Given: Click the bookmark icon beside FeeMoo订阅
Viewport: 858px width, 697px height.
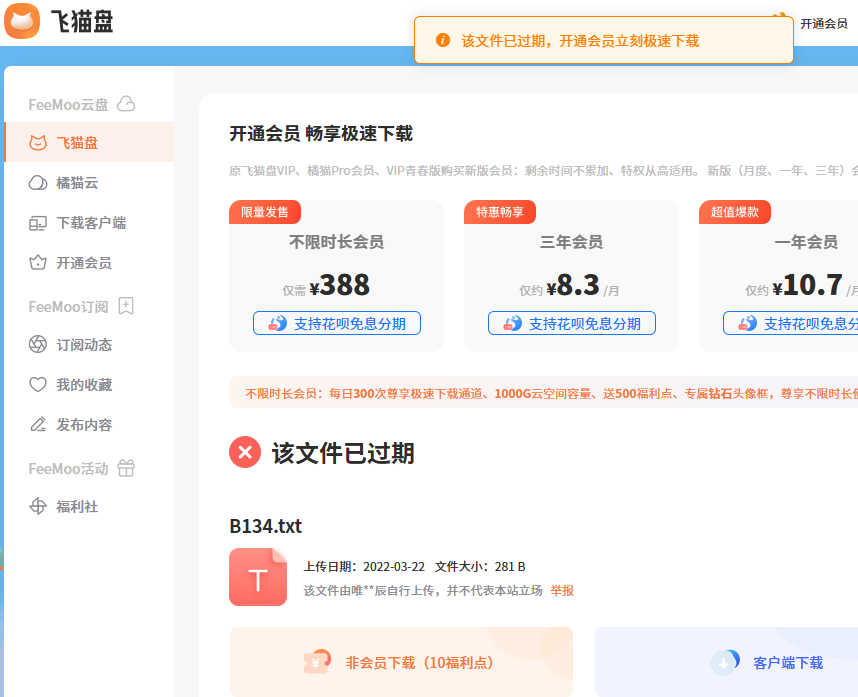Looking at the screenshot, I should pyautogui.click(x=126, y=306).
